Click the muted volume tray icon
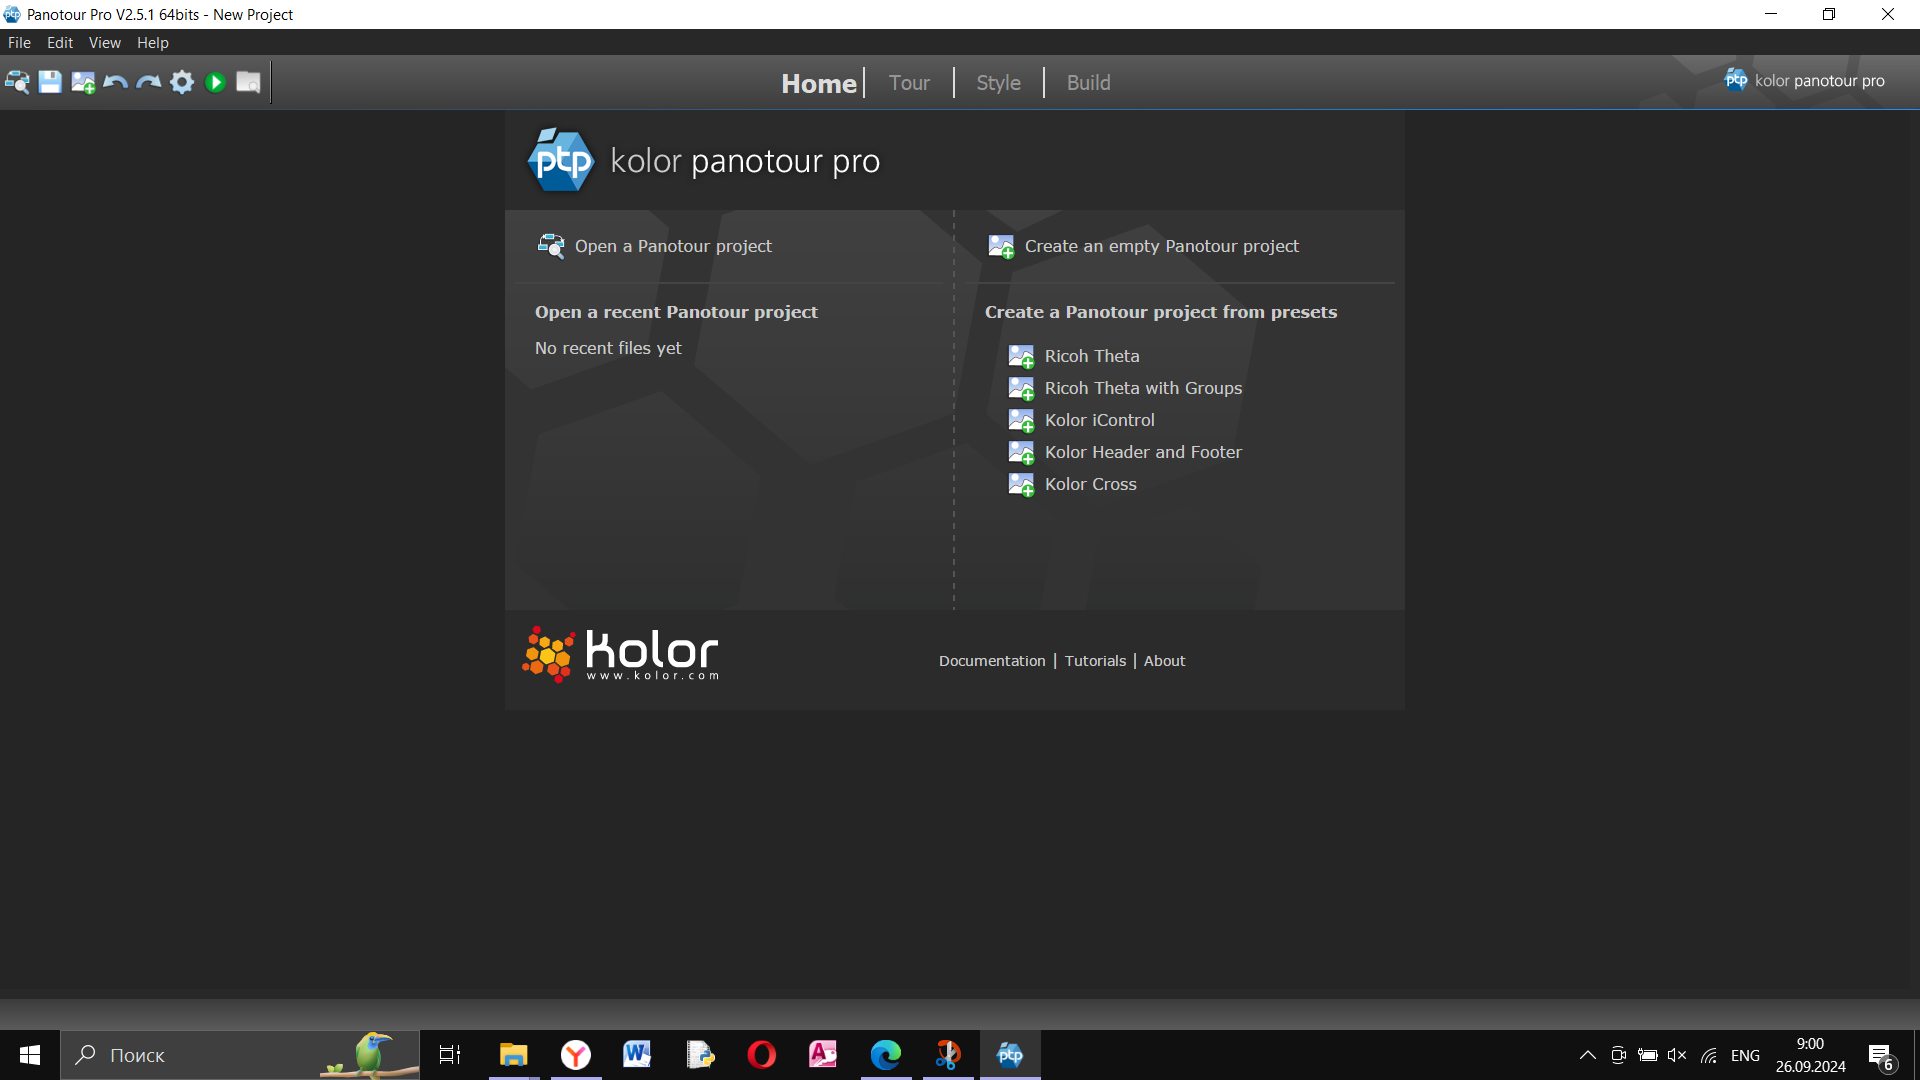This screenshot has width=1920, height=1080. click(1677, 1055)
